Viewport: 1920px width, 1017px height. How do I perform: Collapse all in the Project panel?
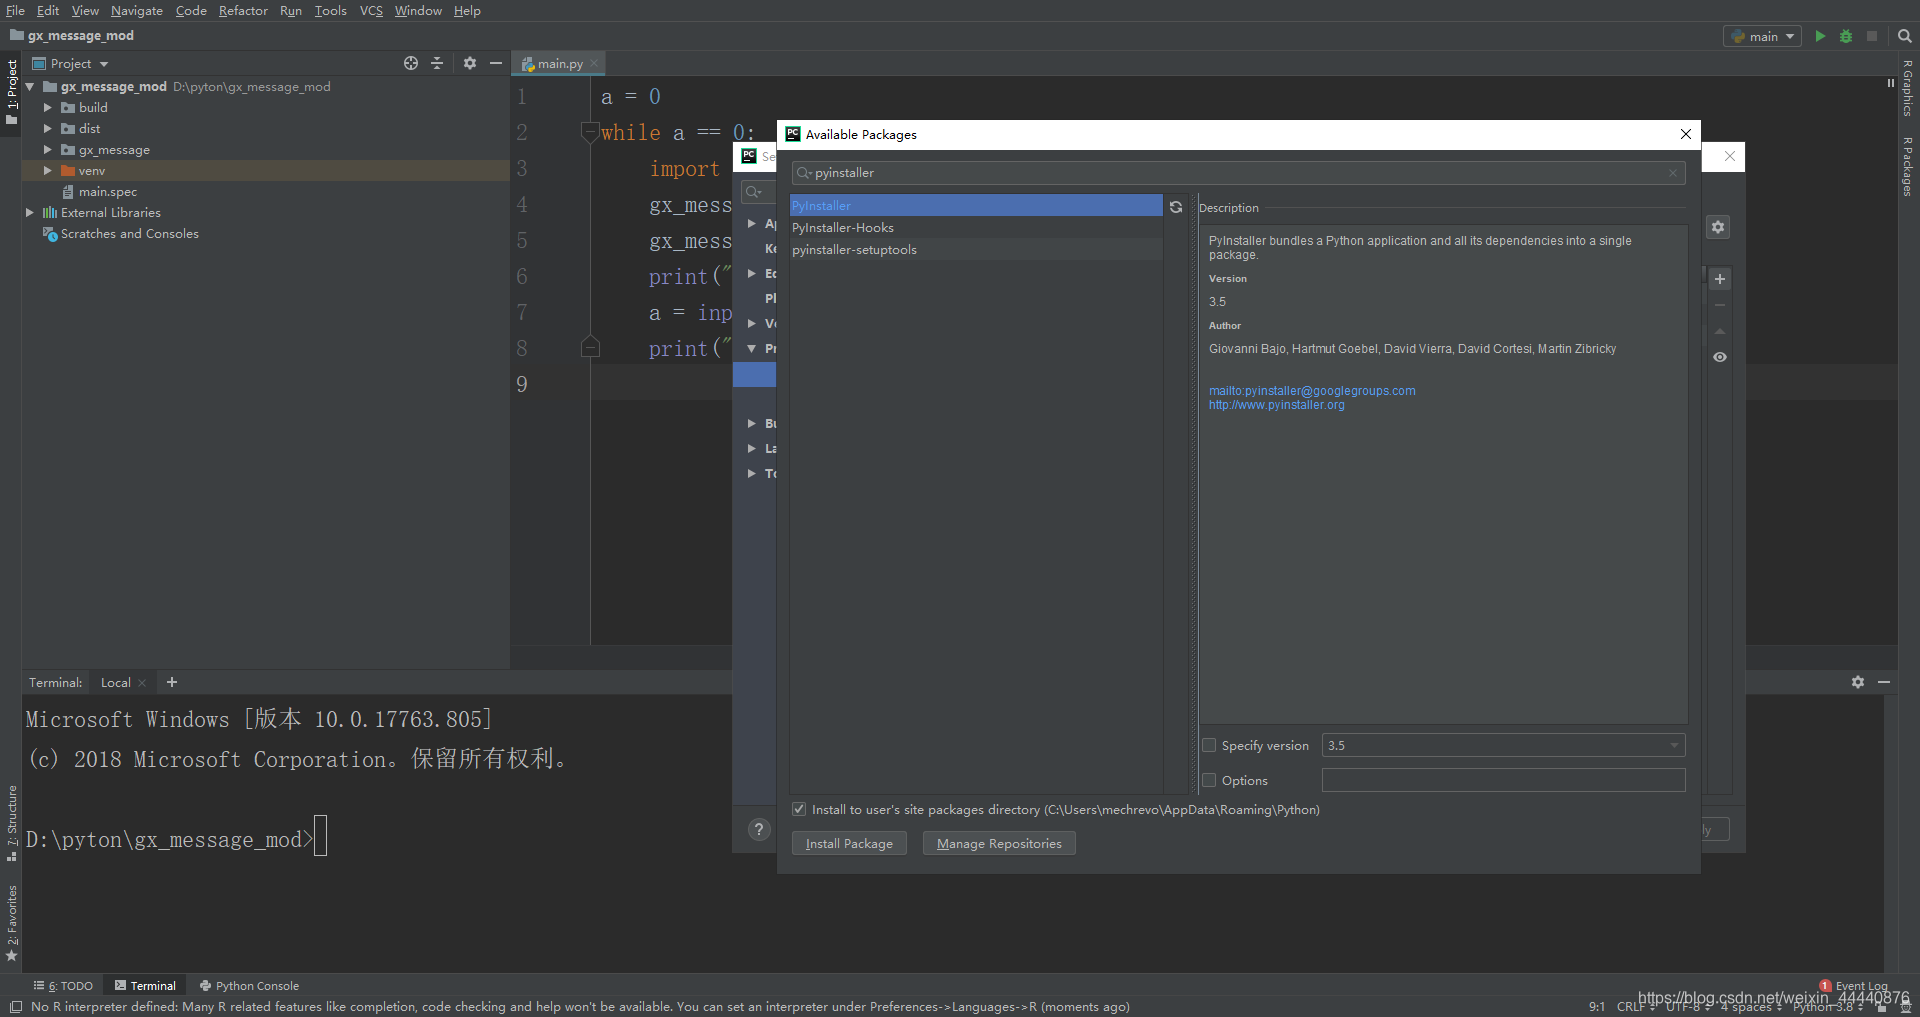coord(437,63)
